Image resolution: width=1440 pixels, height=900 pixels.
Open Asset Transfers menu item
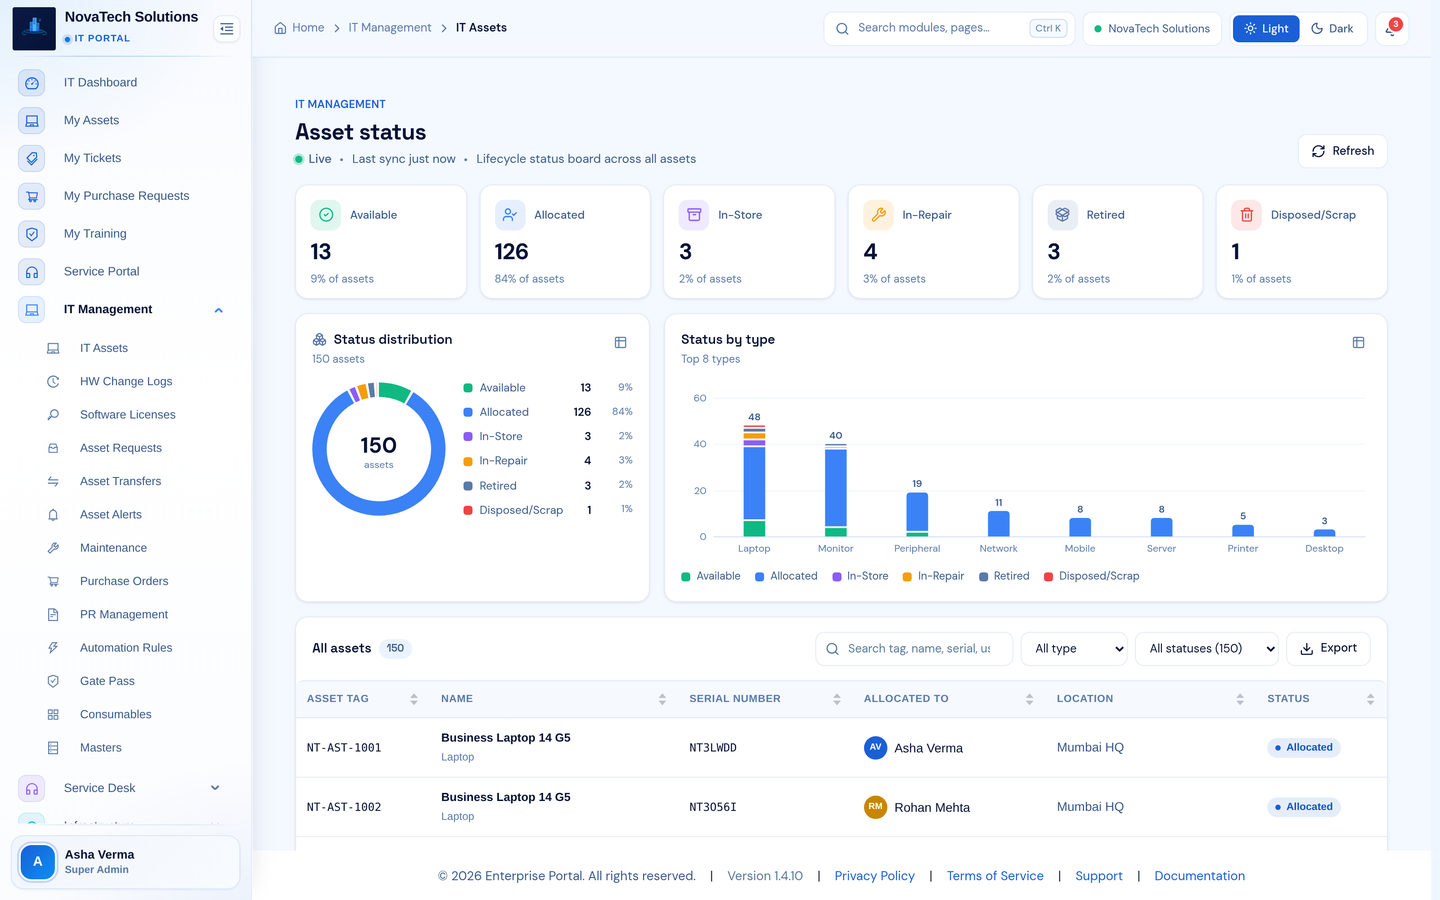click(x=120, y=482)
